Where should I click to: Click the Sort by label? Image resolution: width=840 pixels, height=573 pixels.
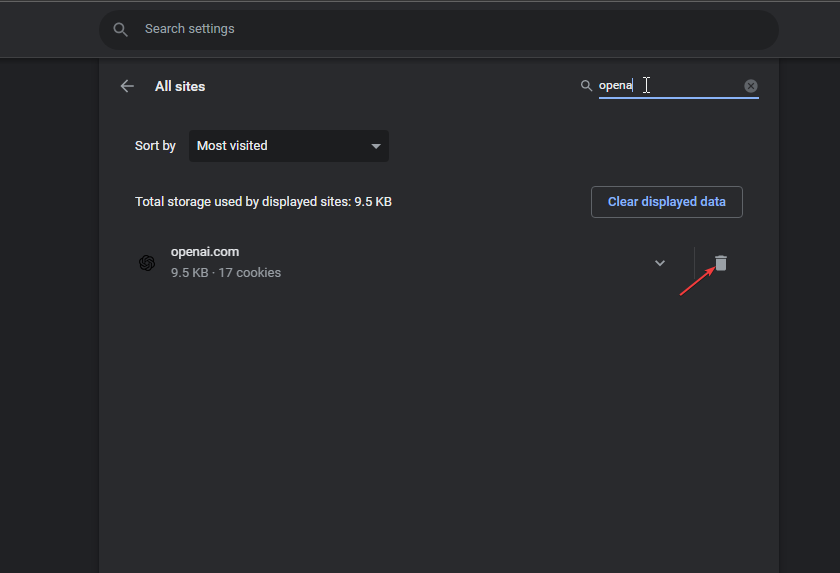pyautogui.click(x=155, y=146)
